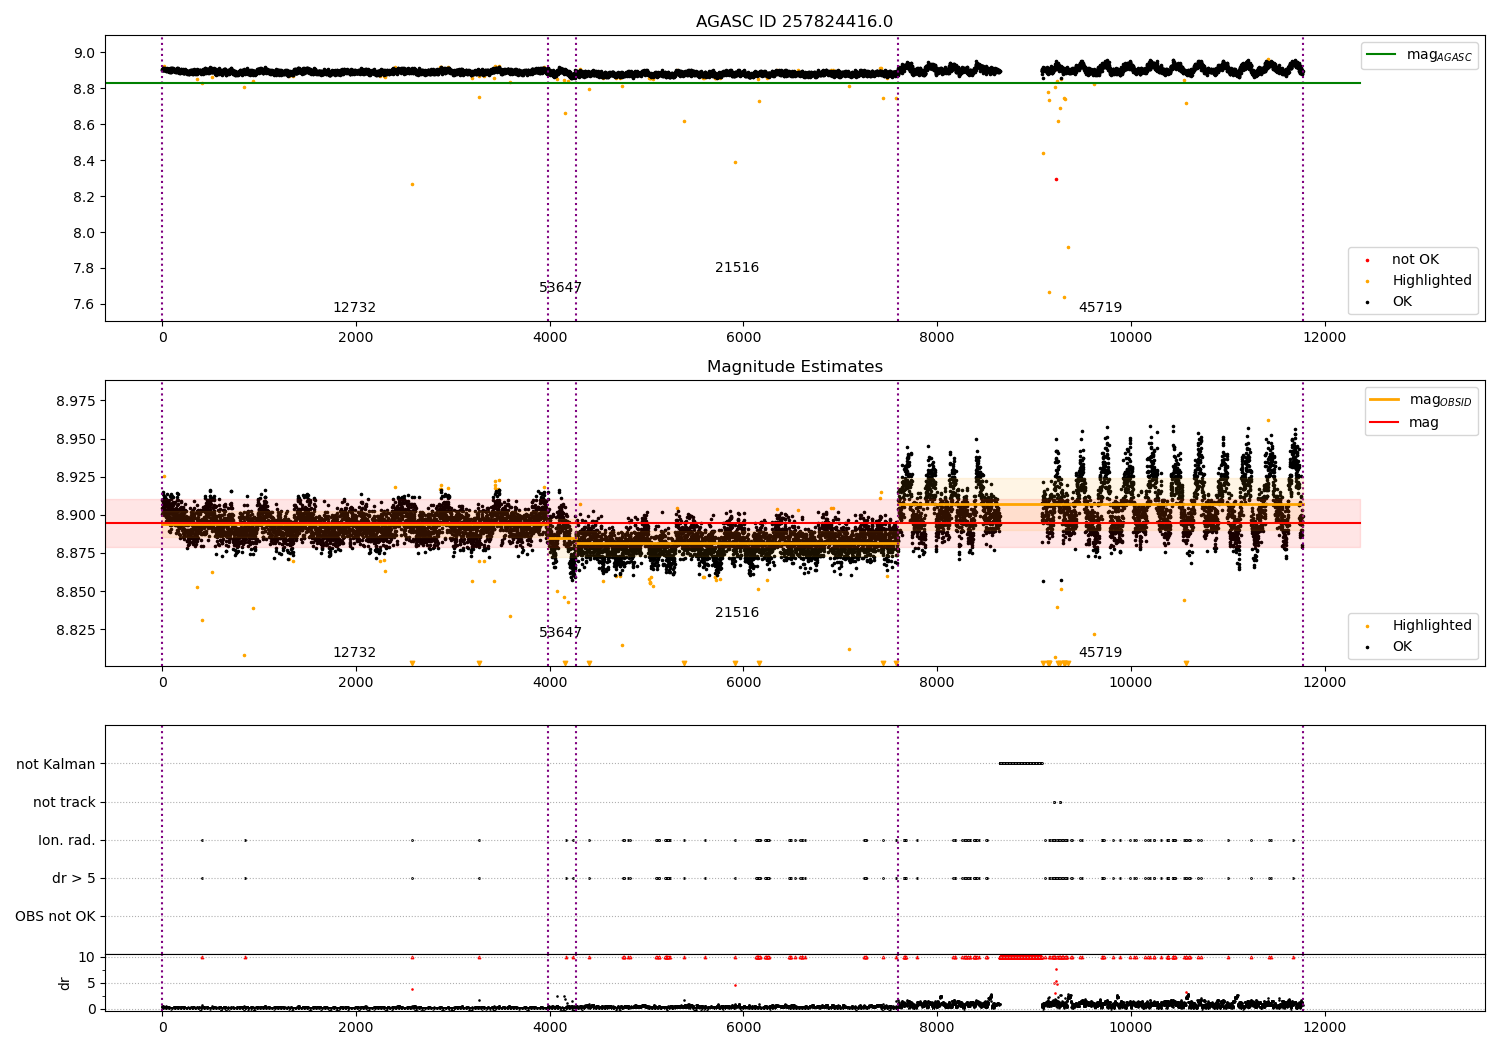Screen dimensions: 1500x1050
Task: Click the 'dr' axis label of the bottom panel
Action: 65,983
